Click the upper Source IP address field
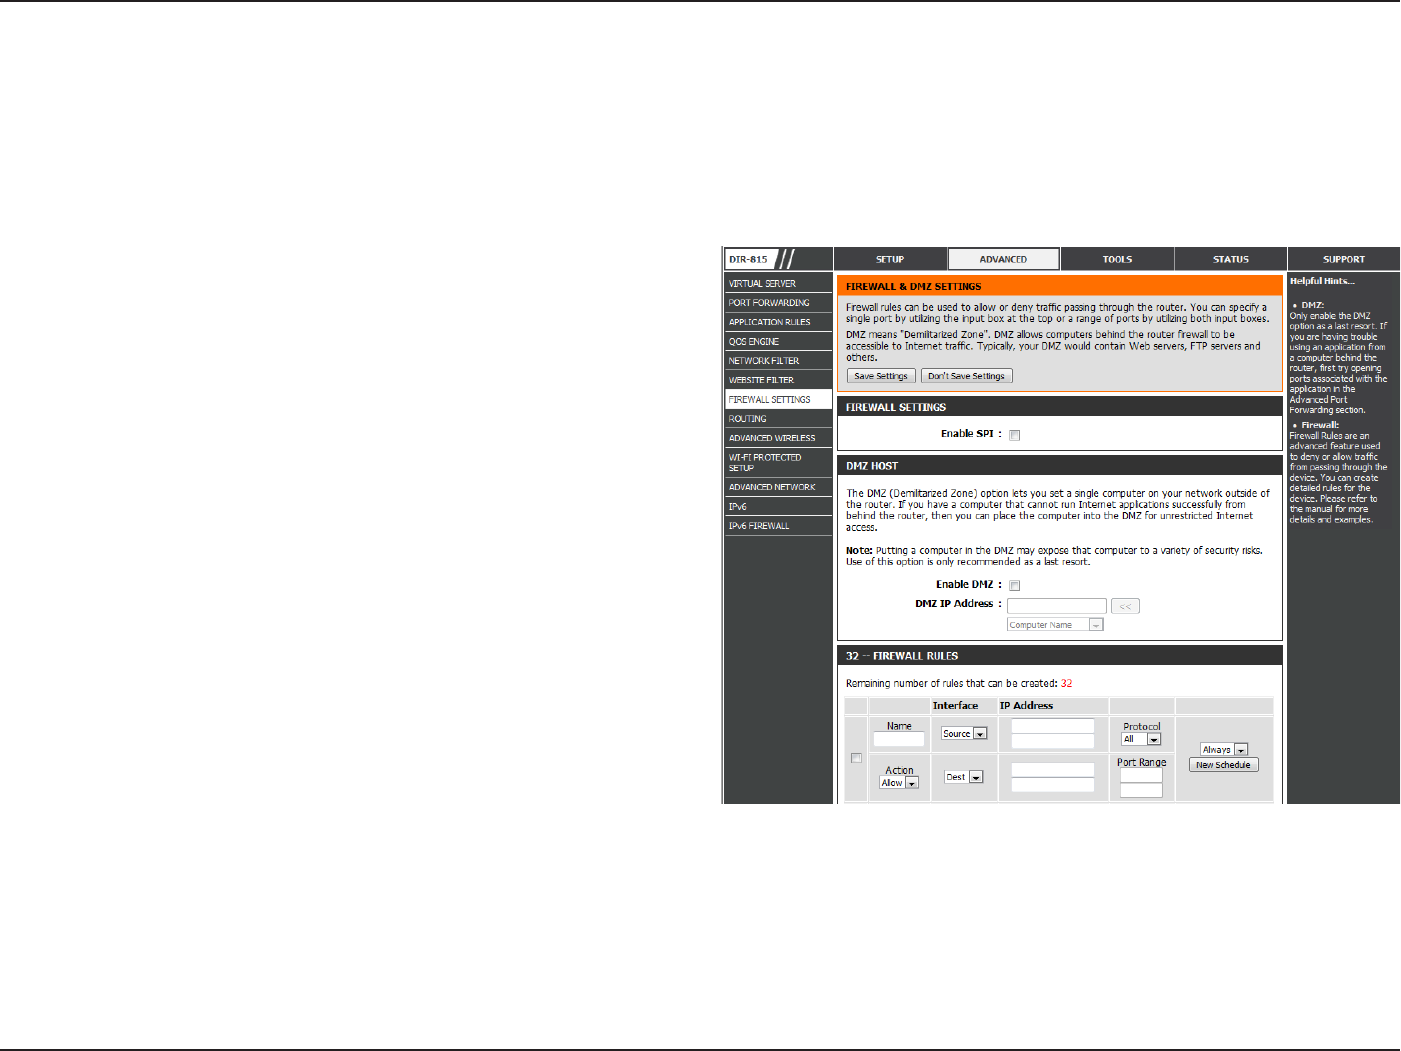The height and width of the screenshot is (1051, 1401). click(1053, 726)
